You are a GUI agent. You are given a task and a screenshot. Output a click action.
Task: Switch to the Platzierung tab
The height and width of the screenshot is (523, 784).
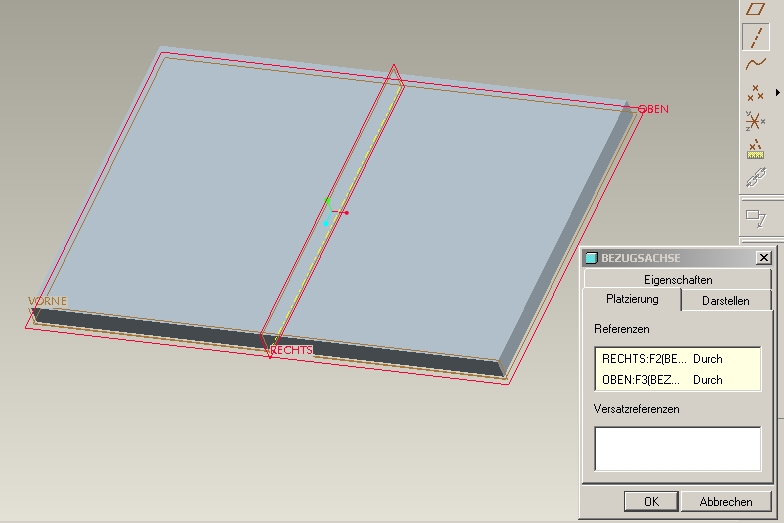click(x=632, y=299)
